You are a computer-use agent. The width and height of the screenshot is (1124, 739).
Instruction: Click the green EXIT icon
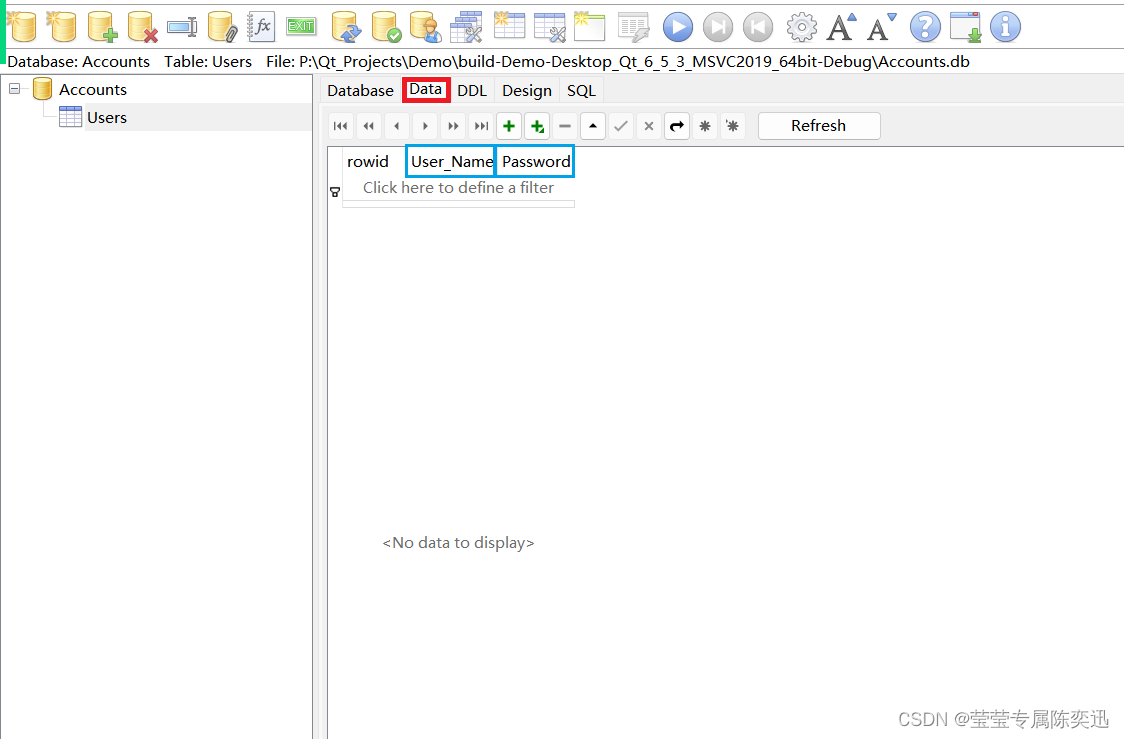point(301,27)
